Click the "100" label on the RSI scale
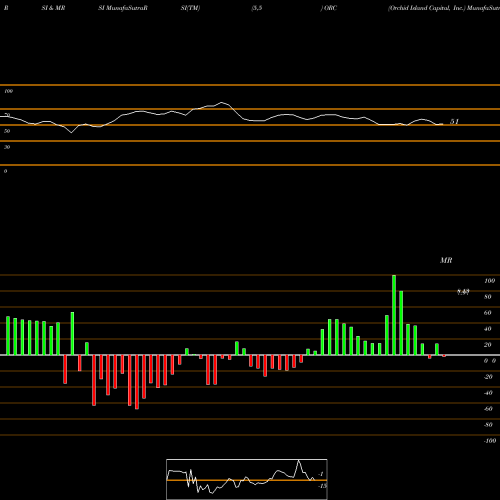Screen dimensions: 500x500 click(9, 91)
